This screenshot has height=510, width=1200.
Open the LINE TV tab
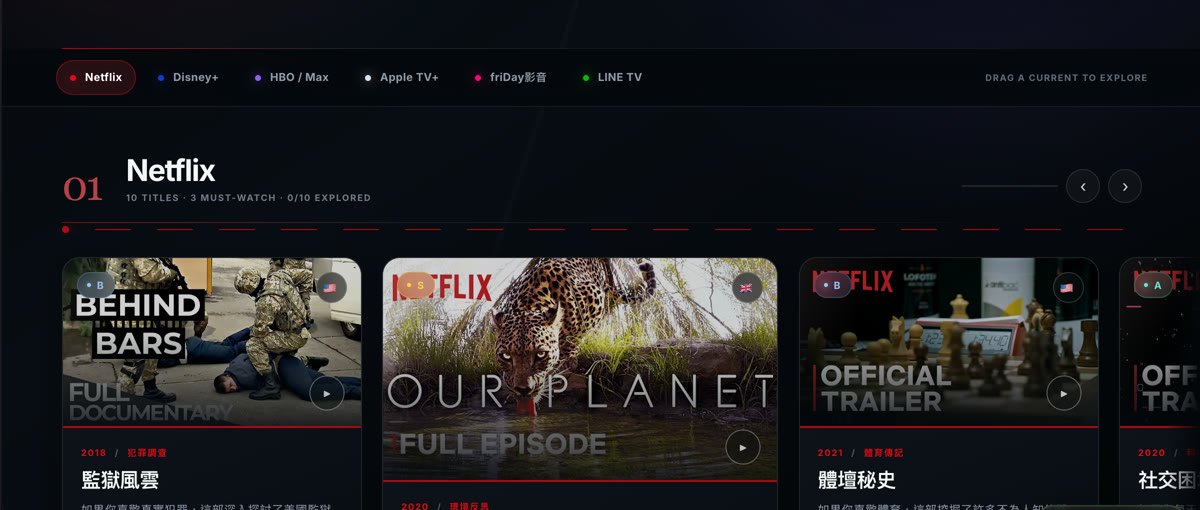612,77
